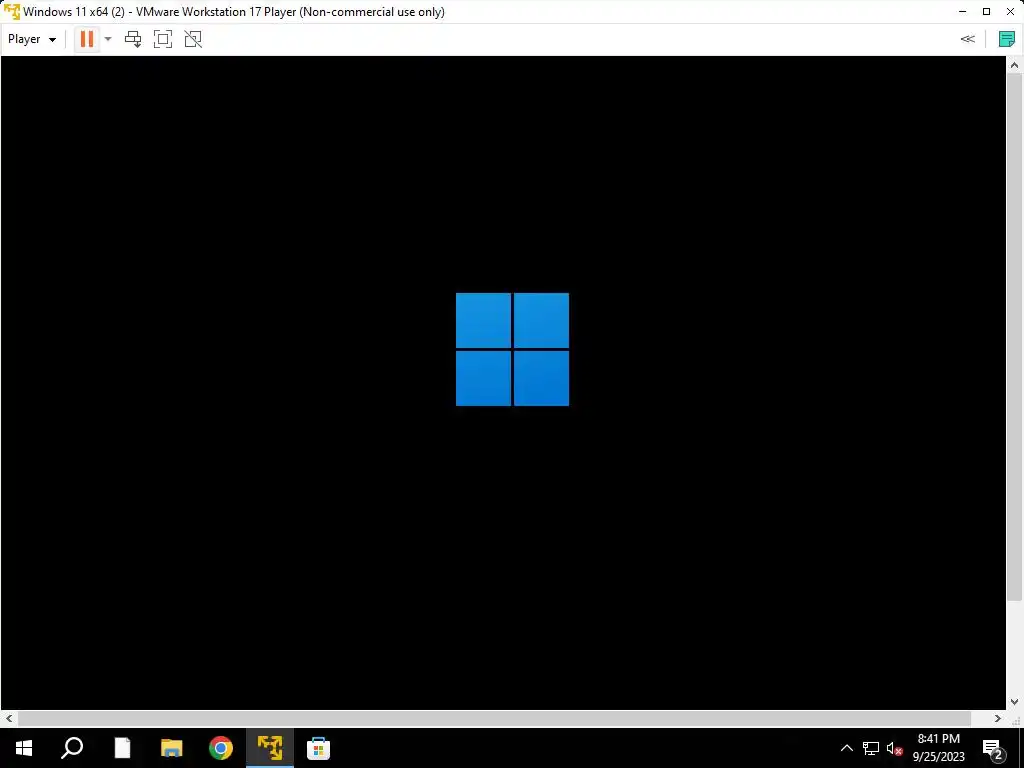The width and height of the screenshot is (1024, 768).
Task: Click the Windows 11 boot logo in the VM
Action: coord(512,349)
